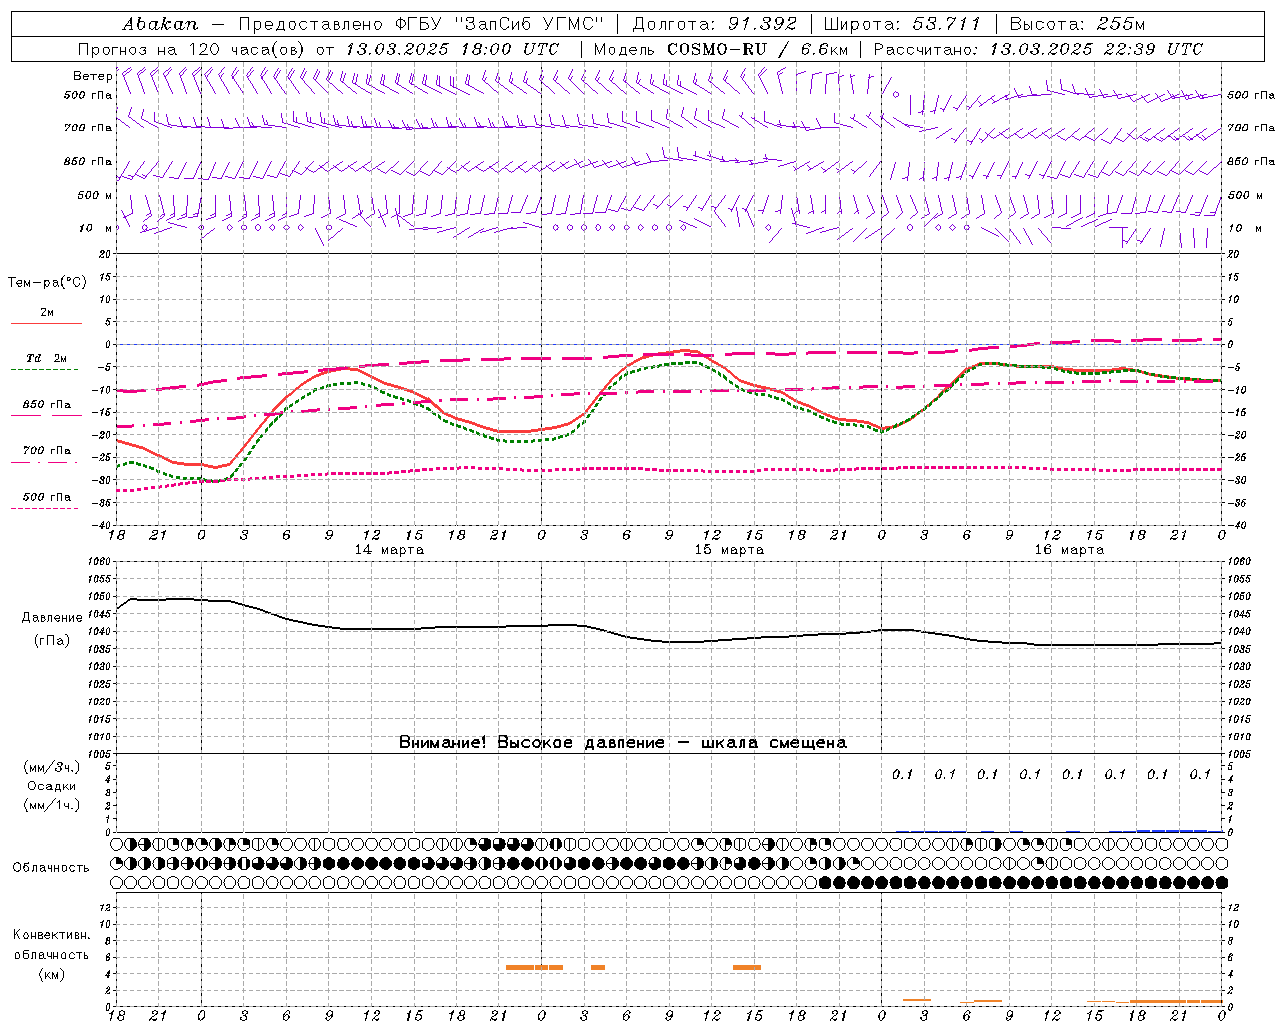Click the '(гПа)' pressure unit label

(x=52, y=641)
